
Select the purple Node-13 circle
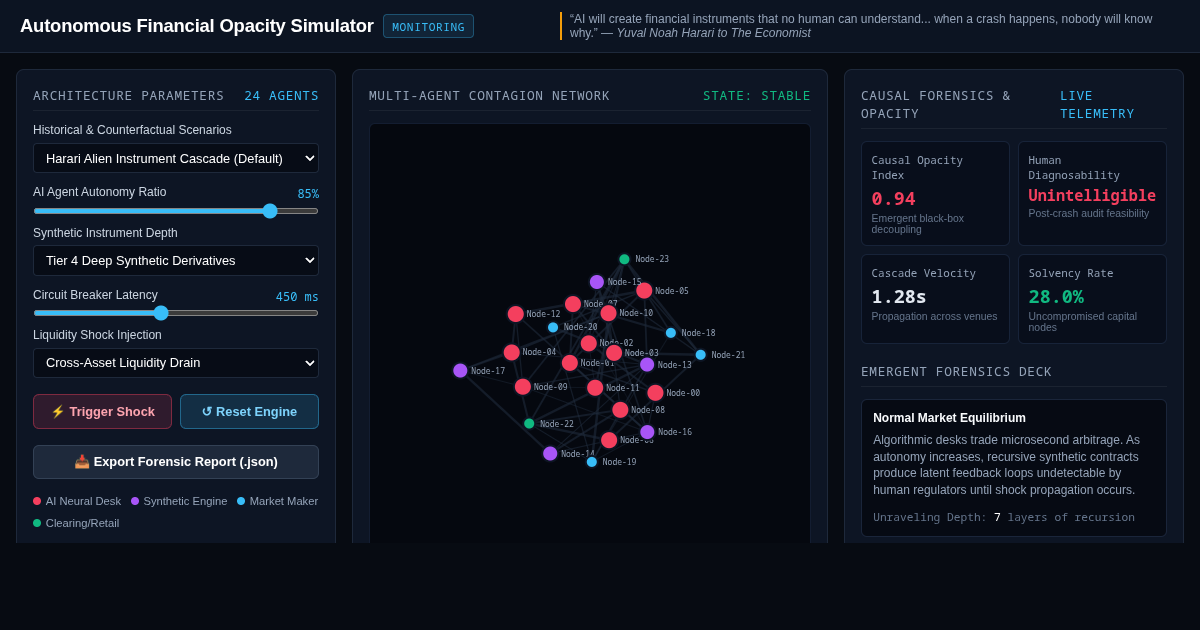pyautogui.click(x=647, y=365)
